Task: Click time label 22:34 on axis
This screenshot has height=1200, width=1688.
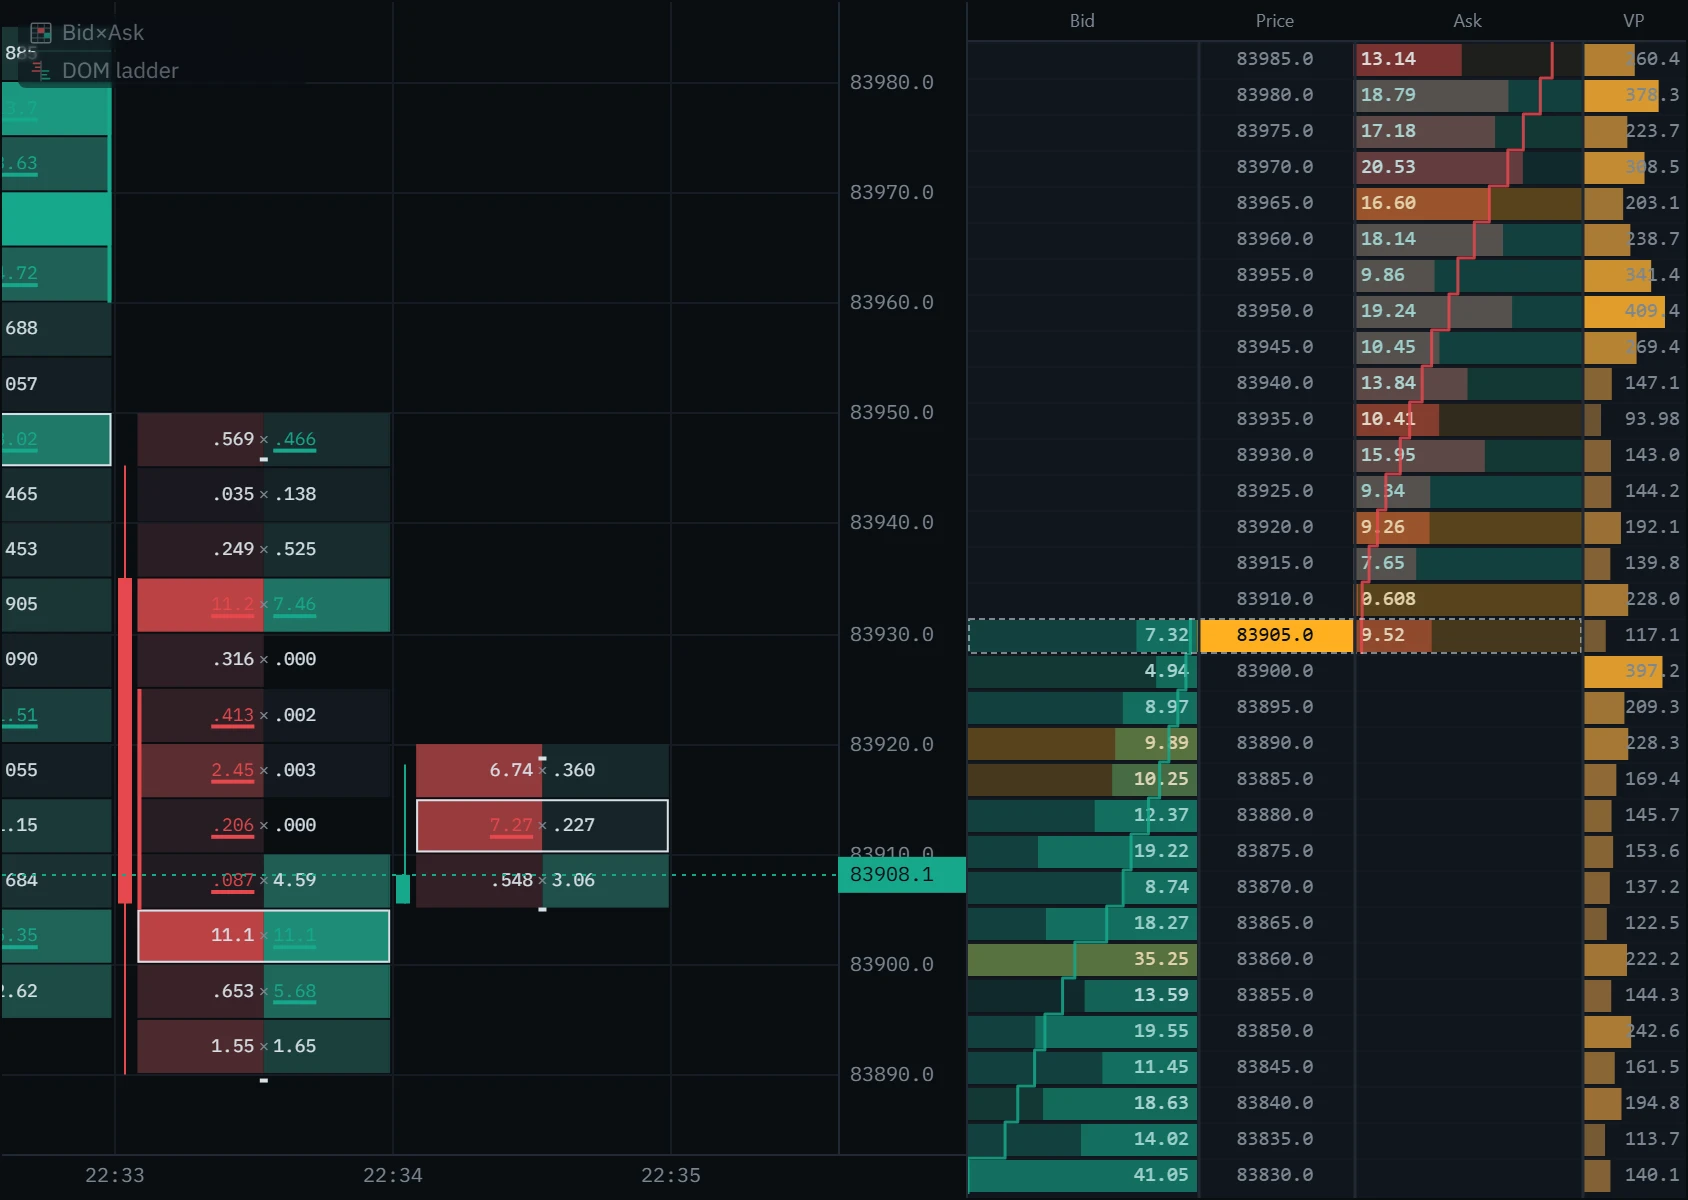Action: pos(392,1175)
